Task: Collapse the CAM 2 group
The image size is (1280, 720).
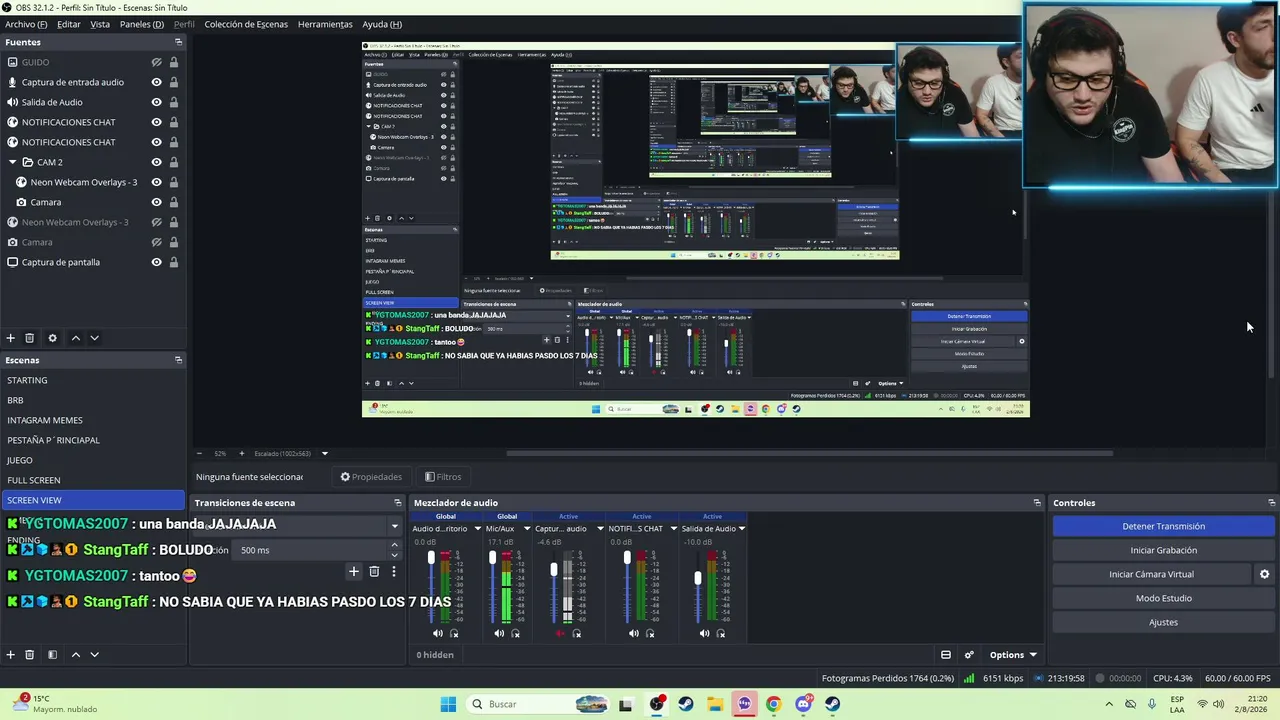Action: [12, 162]
